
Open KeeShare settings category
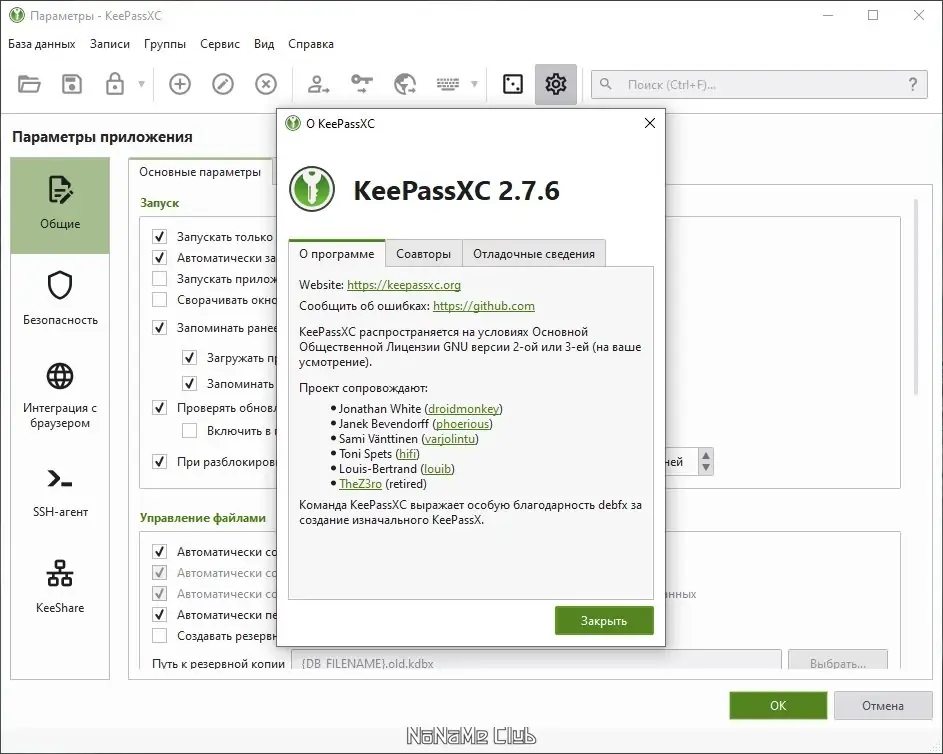(x=60, y=587)
